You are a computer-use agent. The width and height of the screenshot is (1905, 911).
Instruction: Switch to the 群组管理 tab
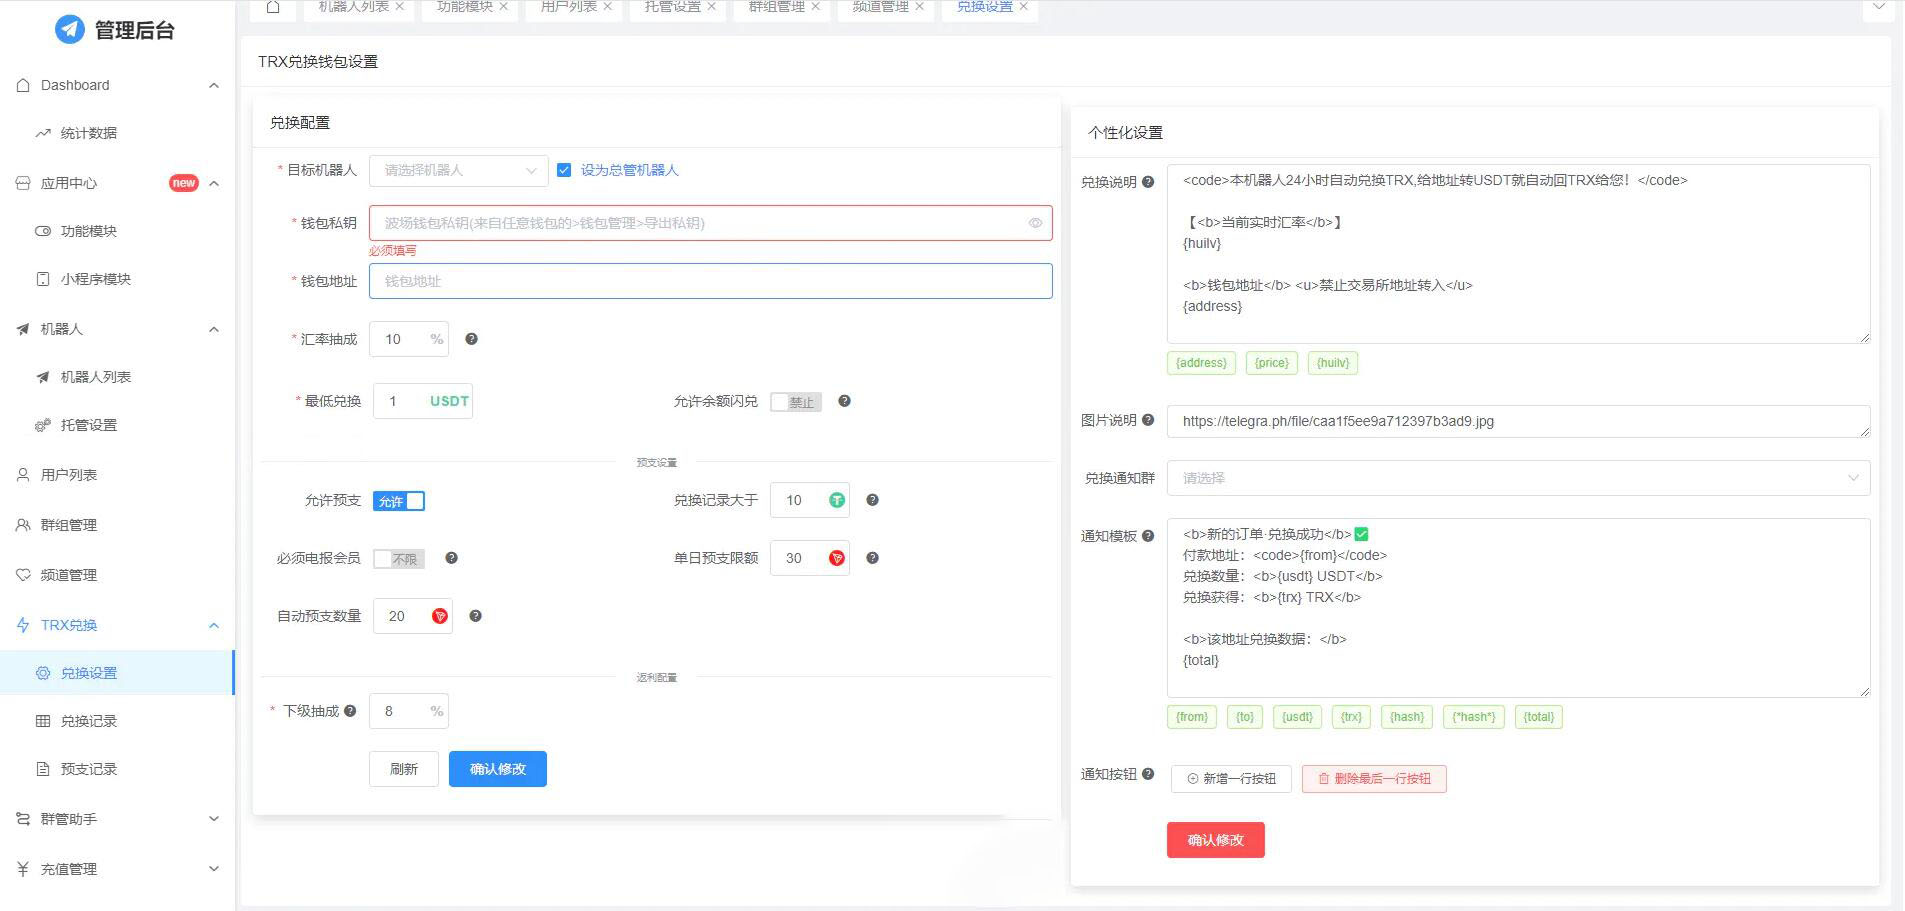click(x=775, y=6)
